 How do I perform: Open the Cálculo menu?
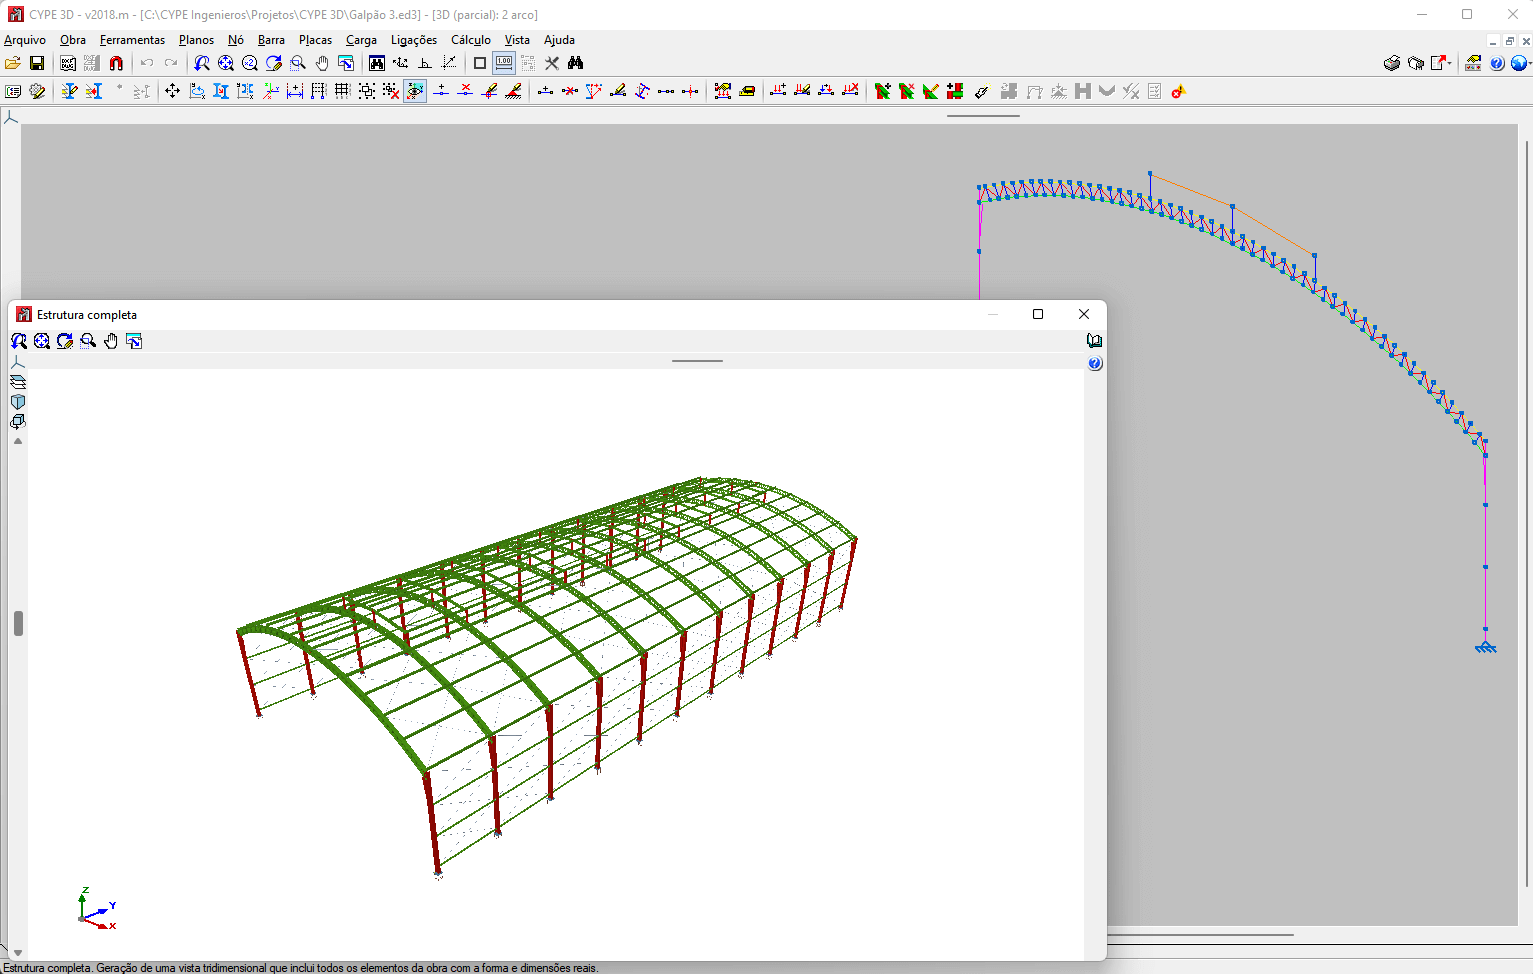point(470,40)
